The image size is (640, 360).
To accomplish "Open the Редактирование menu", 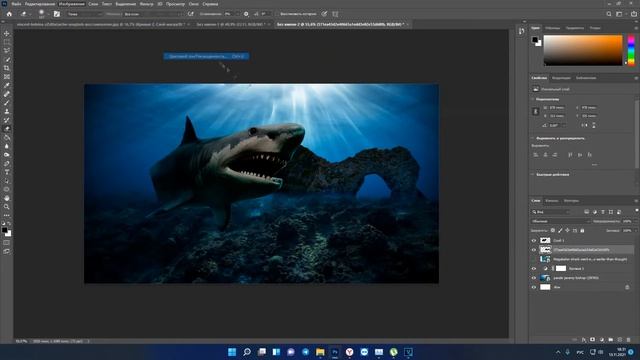I will coord(40,4).
